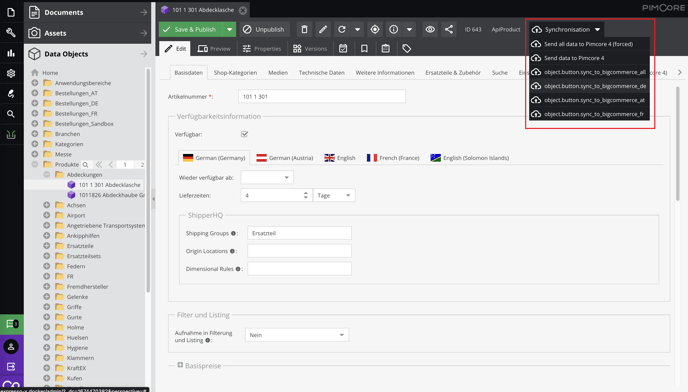Click the Artikelnummer input field
Viewport: 688px width, 392px height.
(322, 97)
